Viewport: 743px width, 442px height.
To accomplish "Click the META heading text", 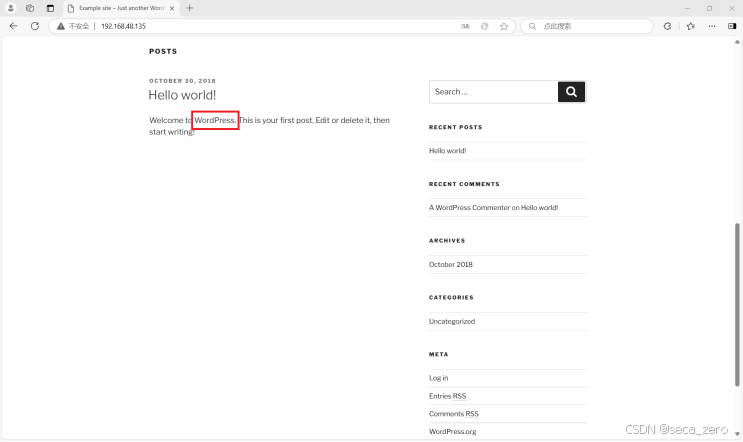I will tap(438, 354).
